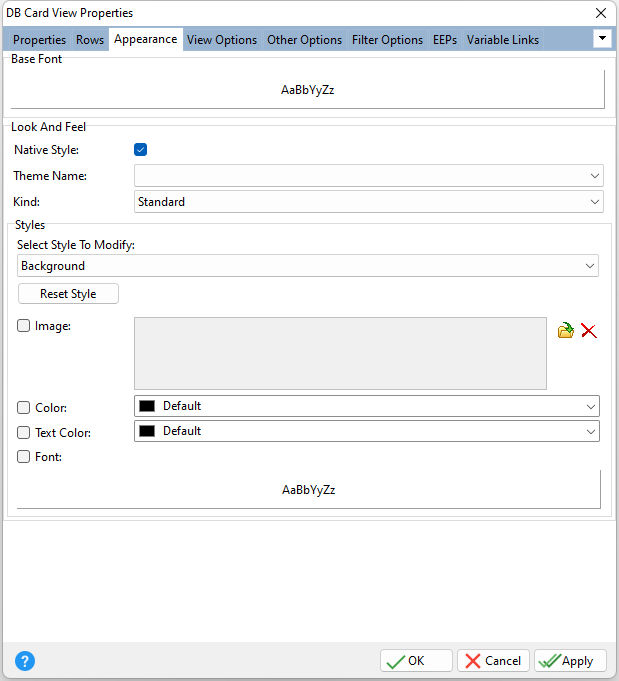Image resolution: width=619 pixels, height=681 pixels.
Task: Switch to the Variable Links tab
Action: coord(503,40)
